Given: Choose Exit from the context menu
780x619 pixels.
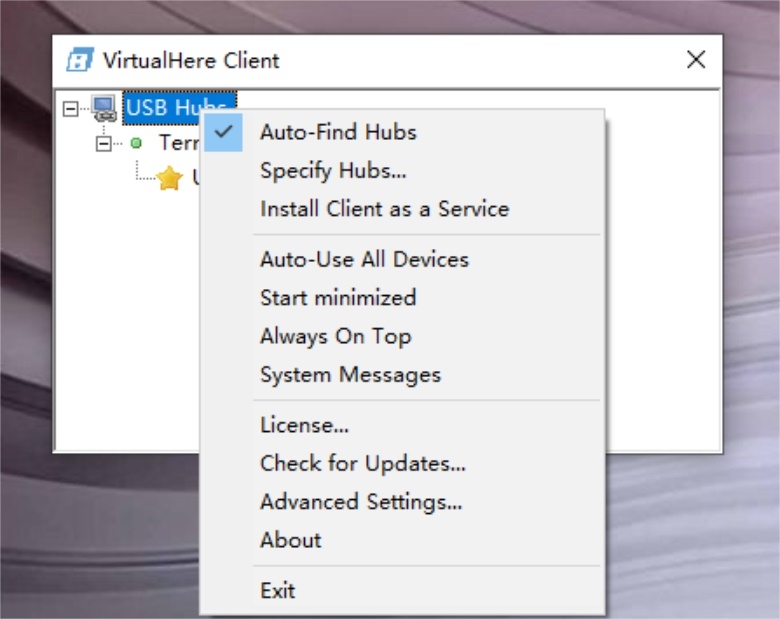Looking at the screenshot, I should (x=402, y=591).
